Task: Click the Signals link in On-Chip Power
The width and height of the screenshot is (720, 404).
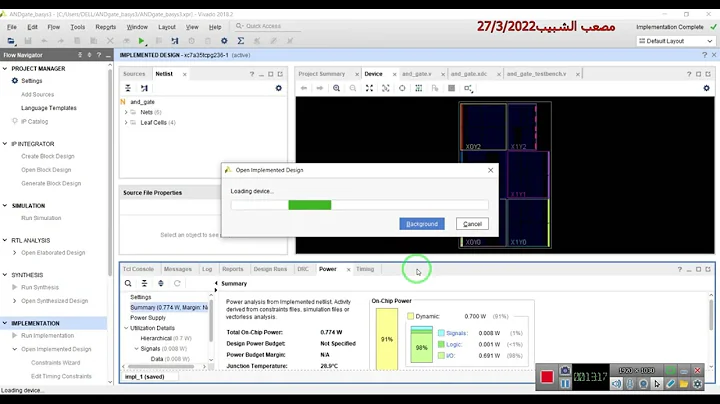Action: click(456, 333)
